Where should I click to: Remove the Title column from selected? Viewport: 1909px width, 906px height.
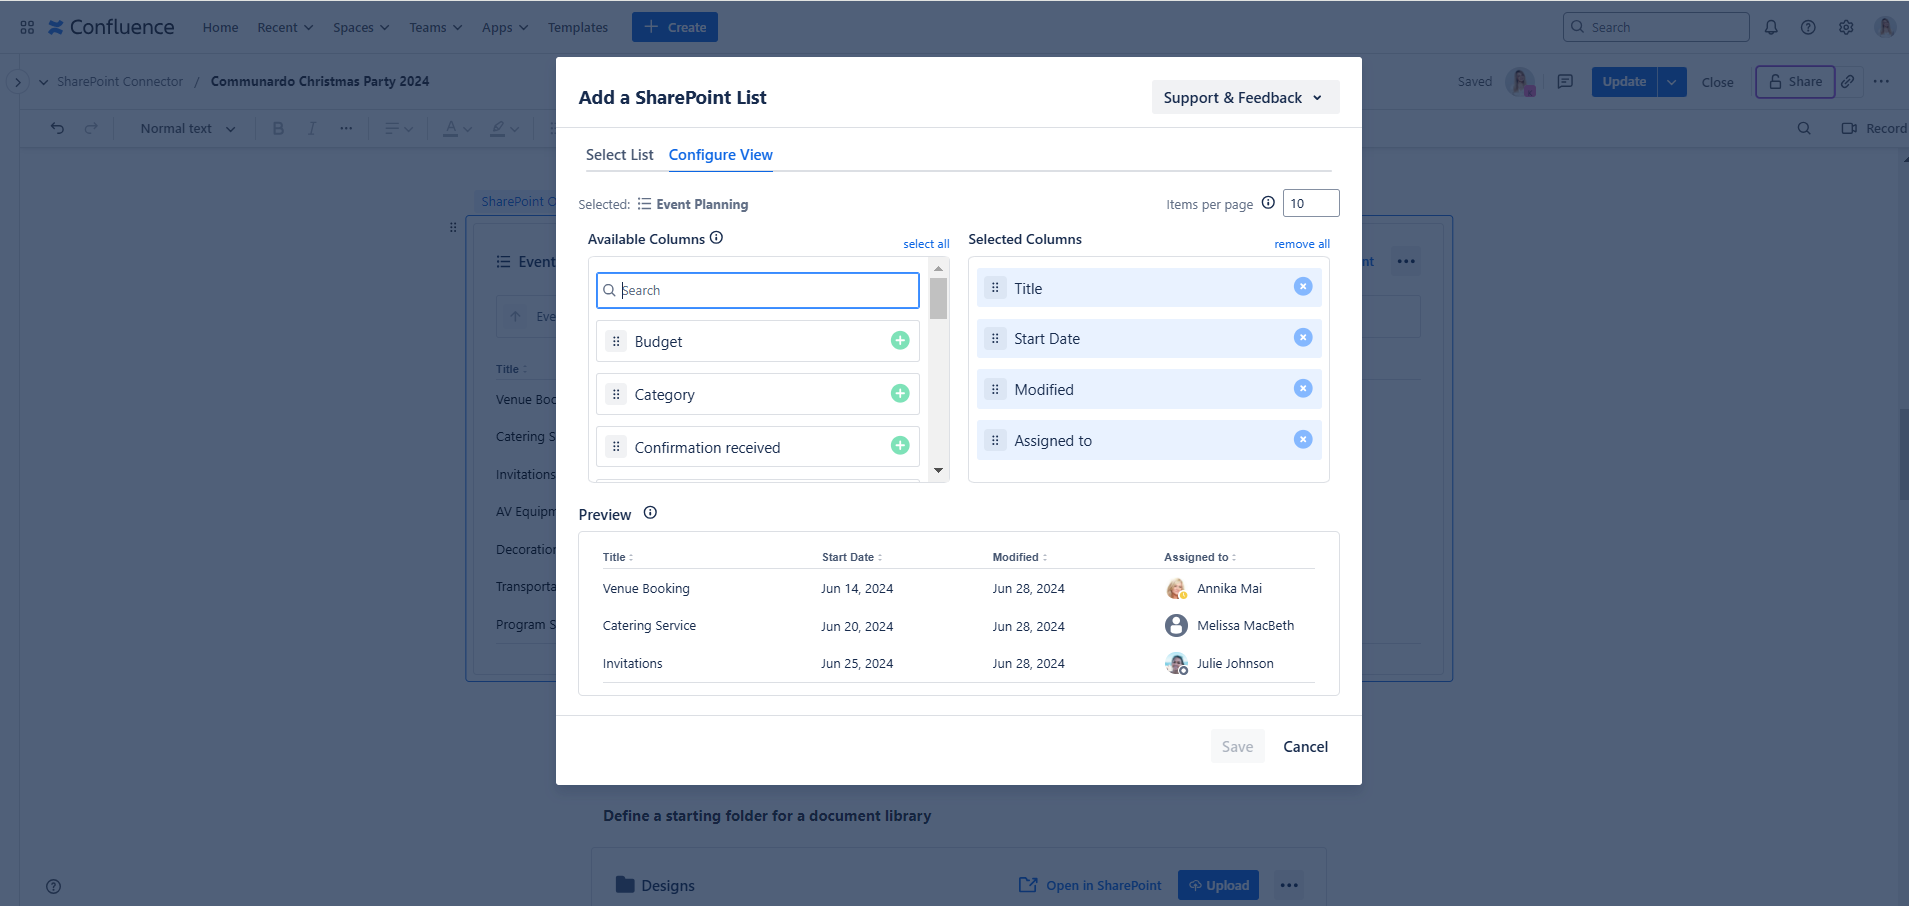tap(1302, 287)
